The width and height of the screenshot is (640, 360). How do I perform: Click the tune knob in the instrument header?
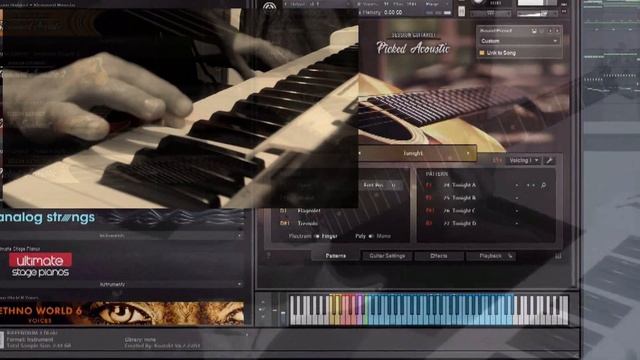[x=478, y=2]
